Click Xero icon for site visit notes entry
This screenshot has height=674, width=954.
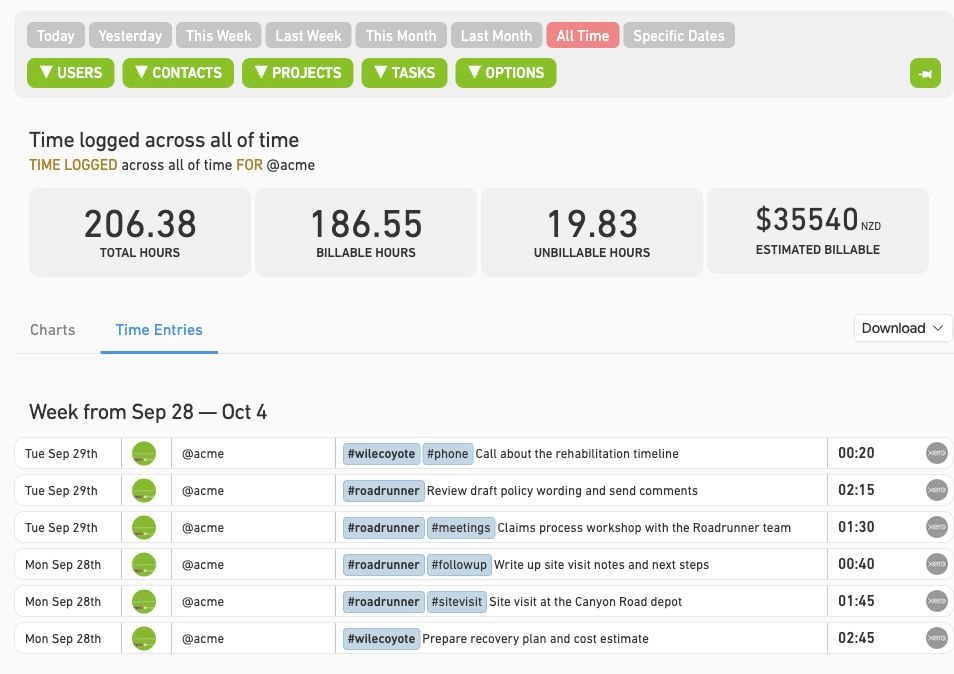click(x=936, y=565)
